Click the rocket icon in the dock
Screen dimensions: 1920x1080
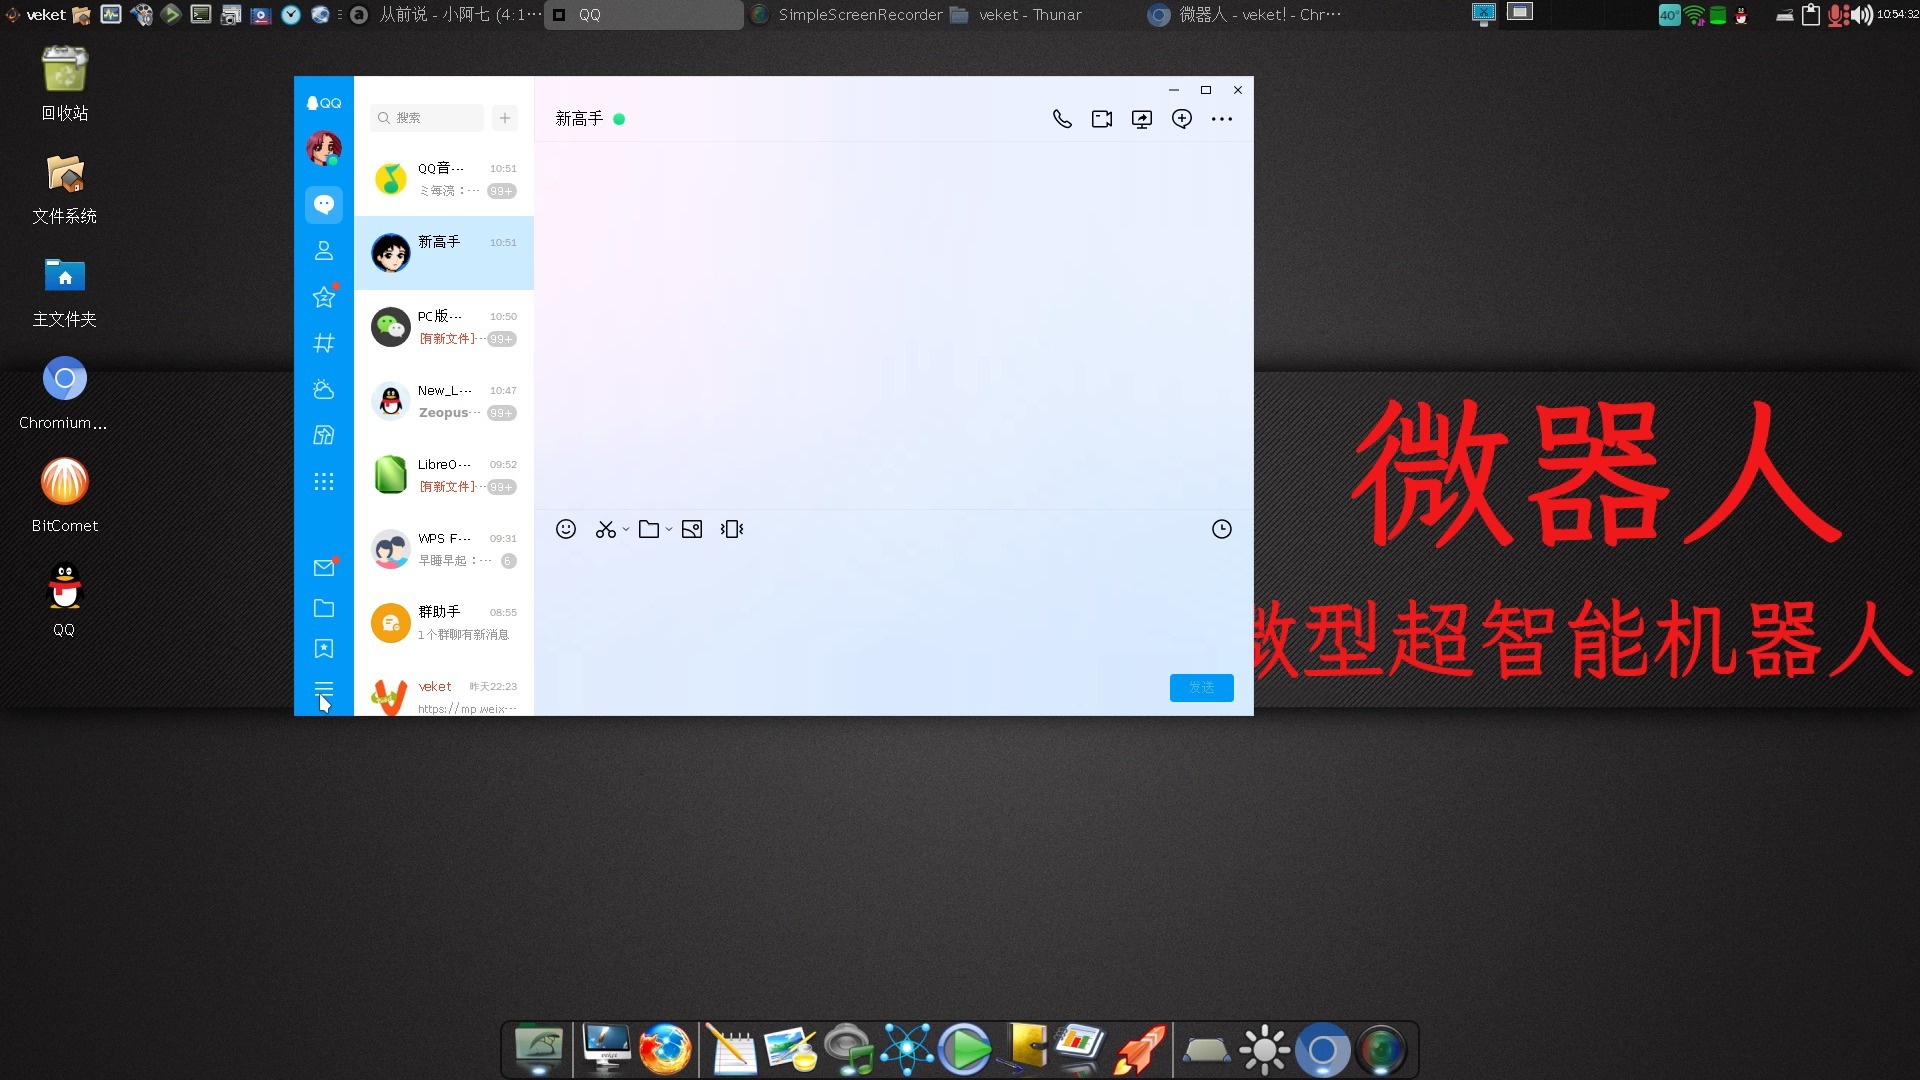tap(1140, 1050)
